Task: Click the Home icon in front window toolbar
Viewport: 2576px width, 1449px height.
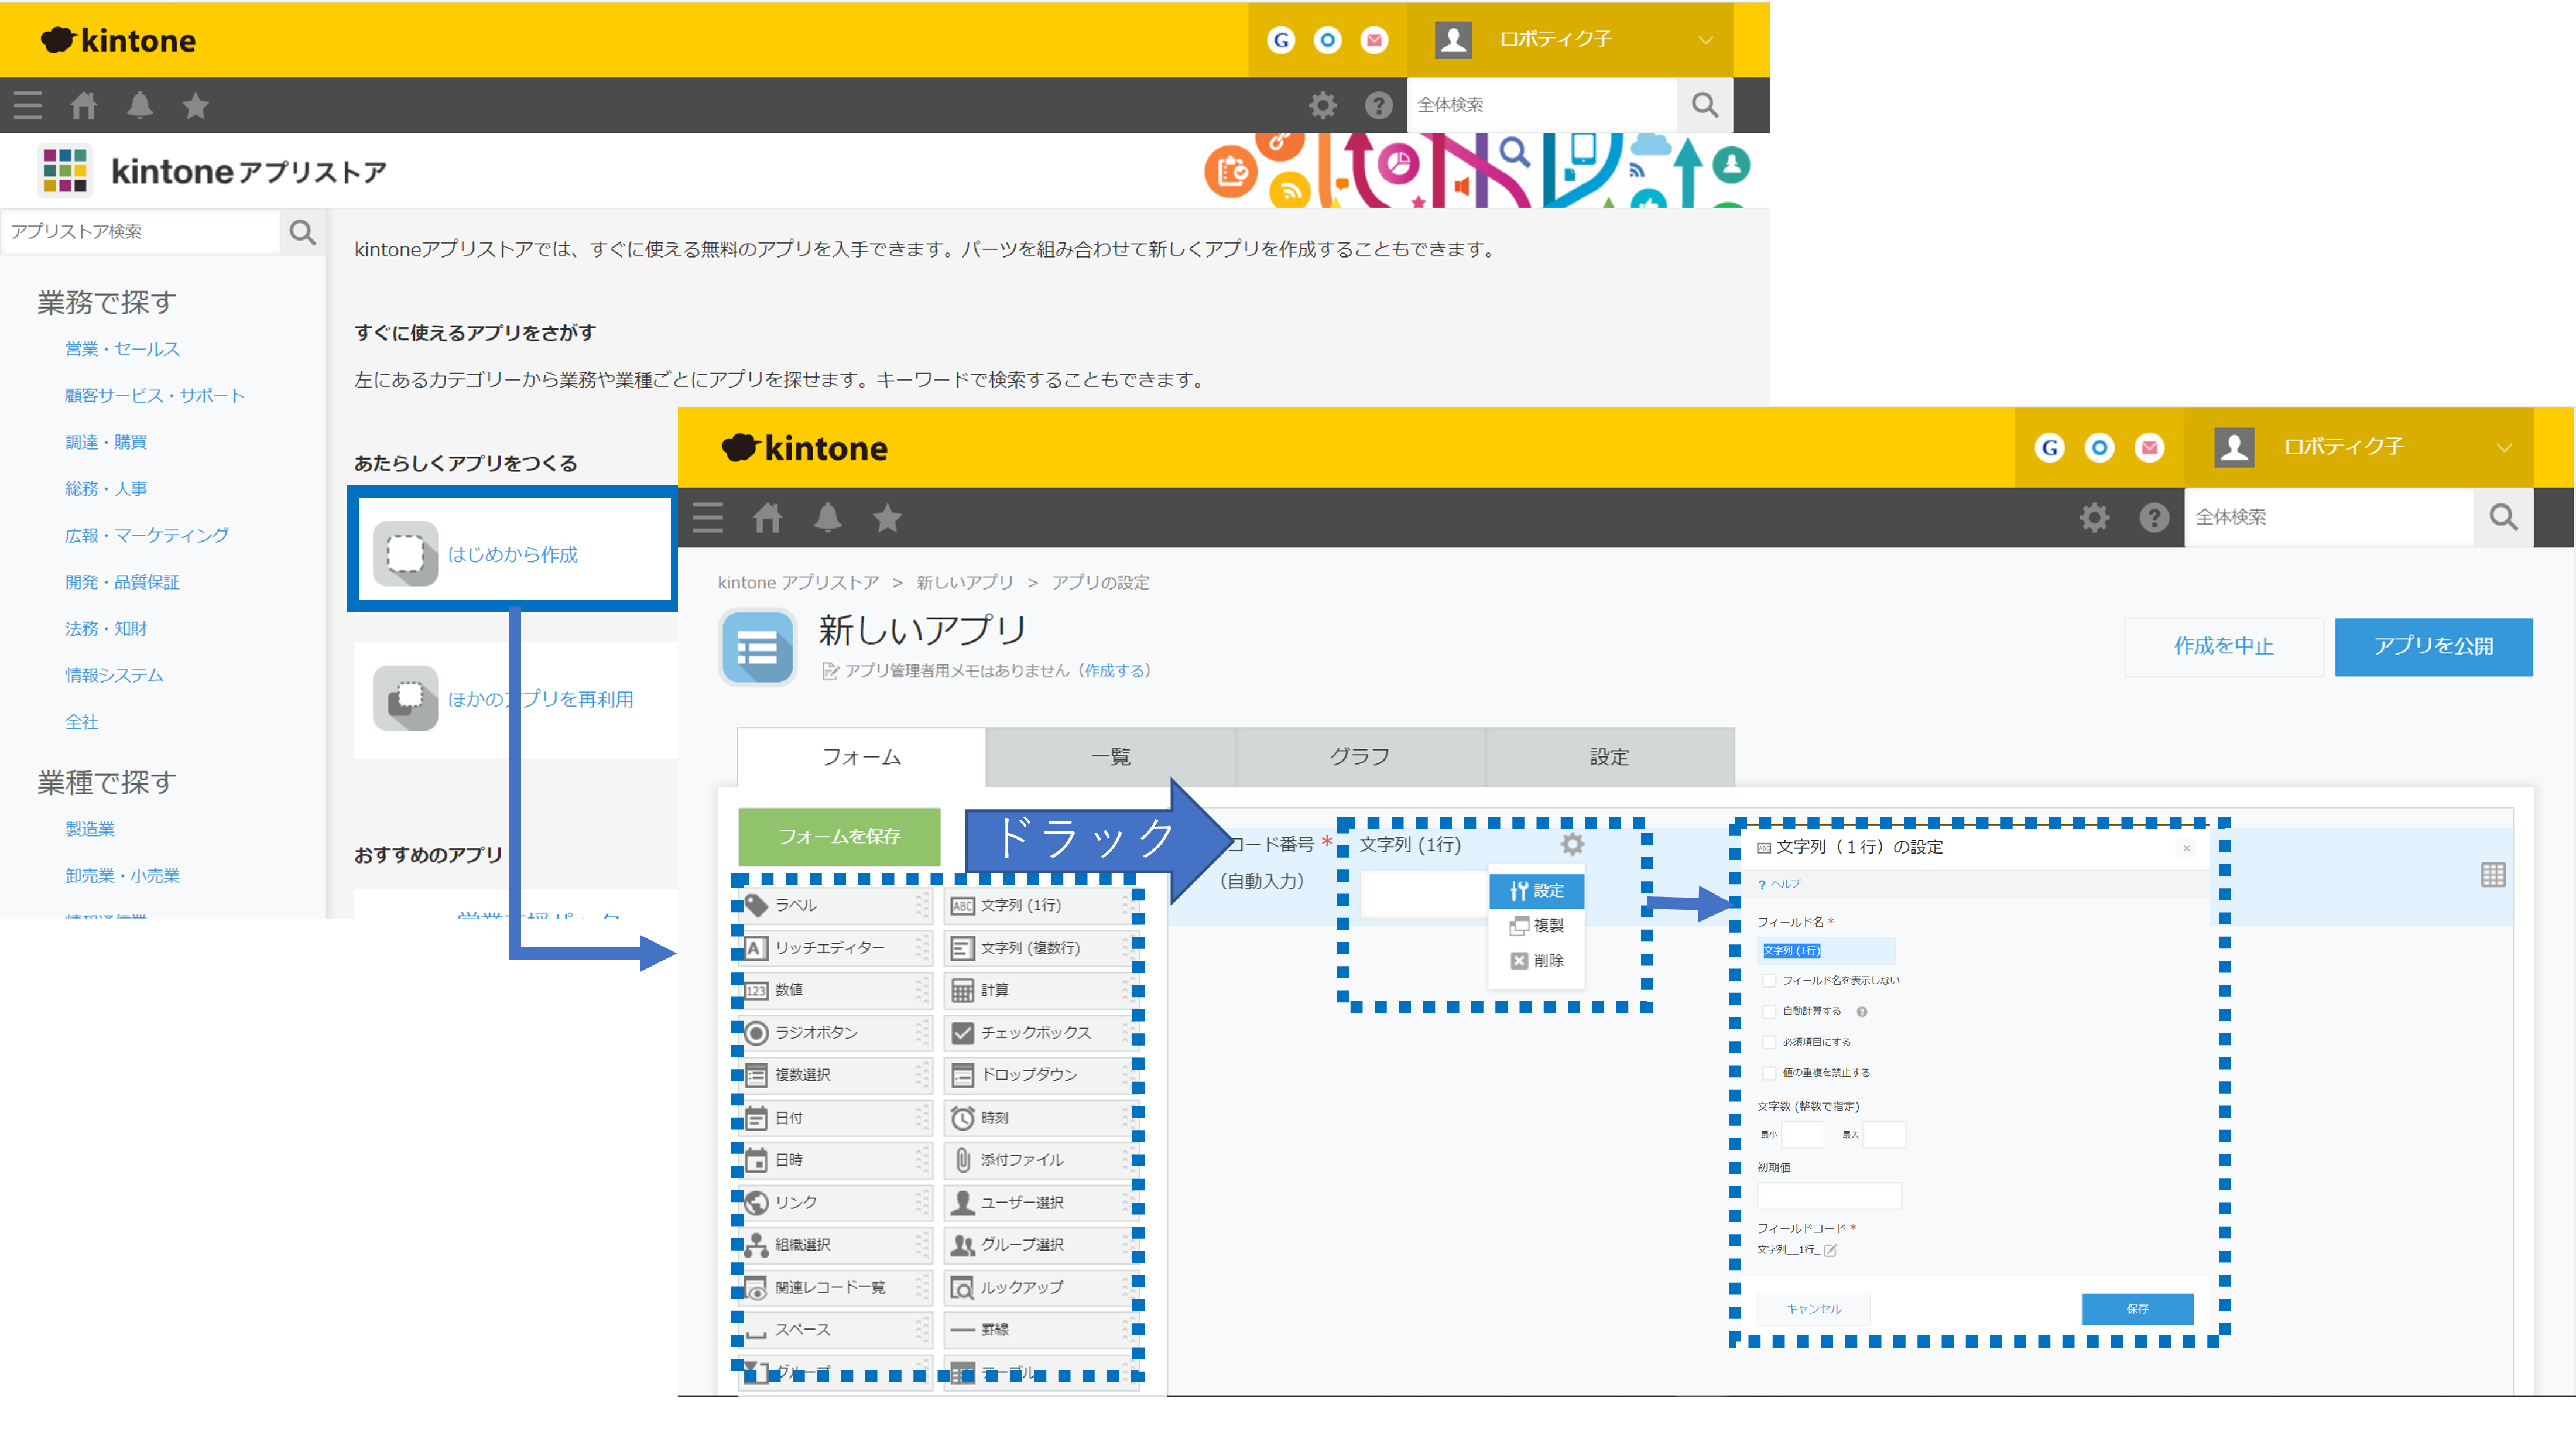Action: 767,518
